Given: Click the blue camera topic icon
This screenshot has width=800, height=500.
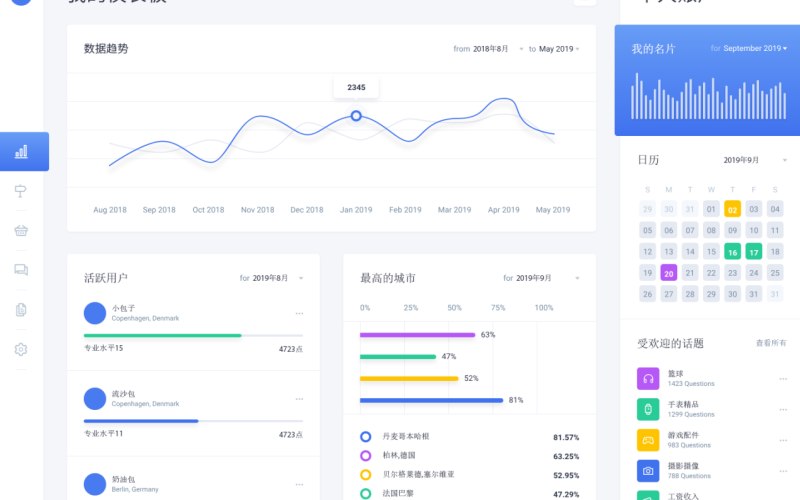Looking at the screenshot, I should point(648,471).
